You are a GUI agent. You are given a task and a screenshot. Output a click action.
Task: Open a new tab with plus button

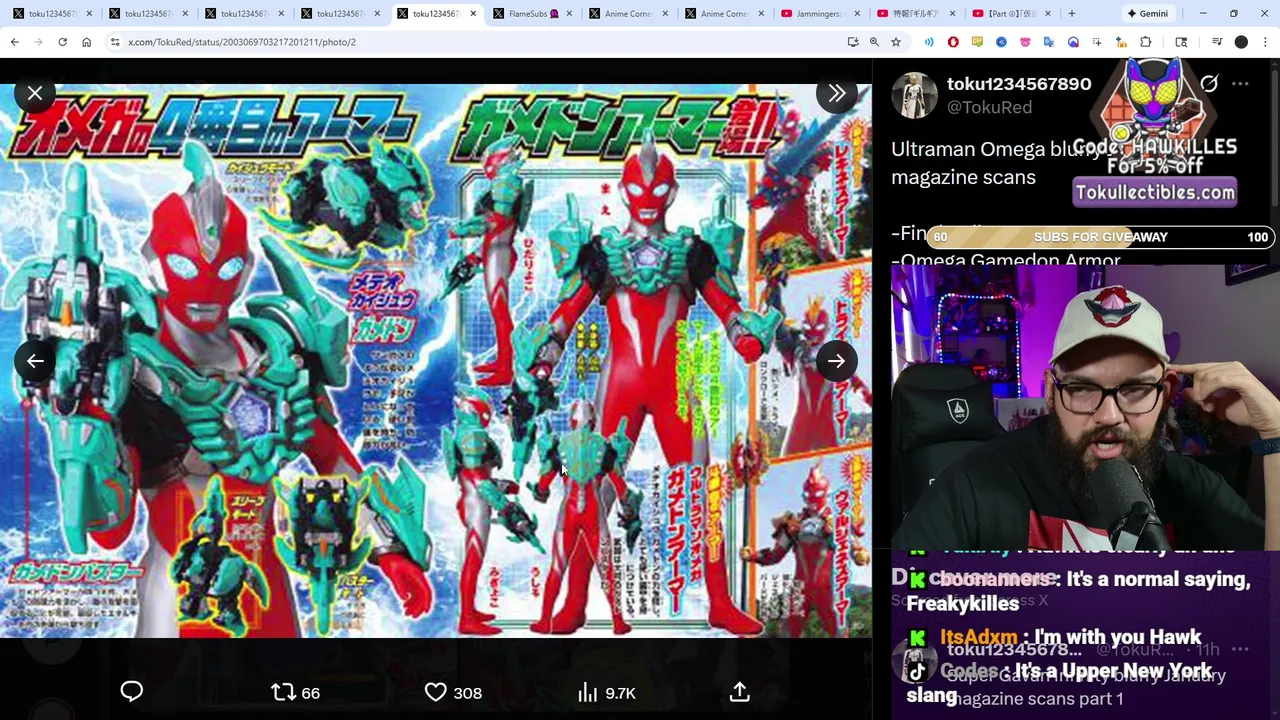pyautogui.click(x=1071, y=13)
